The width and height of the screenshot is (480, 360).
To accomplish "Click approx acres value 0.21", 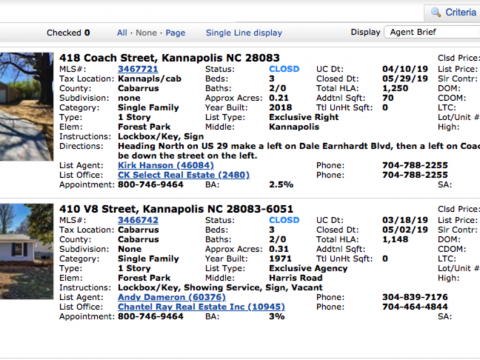I will click(x=279, y=98).
